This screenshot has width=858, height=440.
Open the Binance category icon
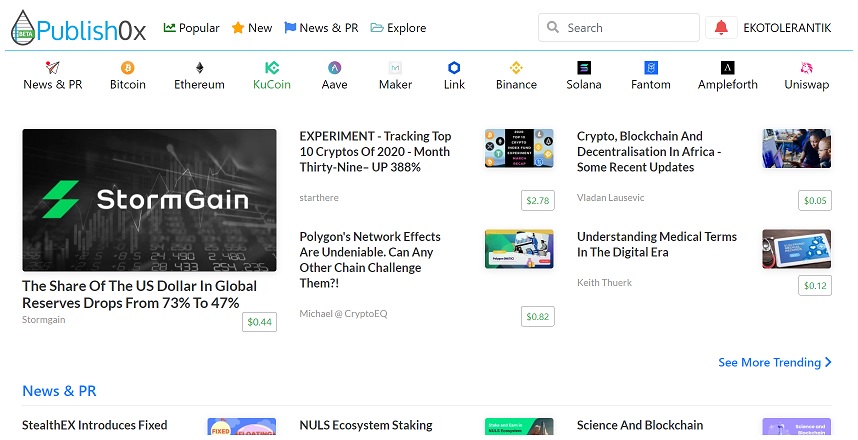tap(516, 68)
